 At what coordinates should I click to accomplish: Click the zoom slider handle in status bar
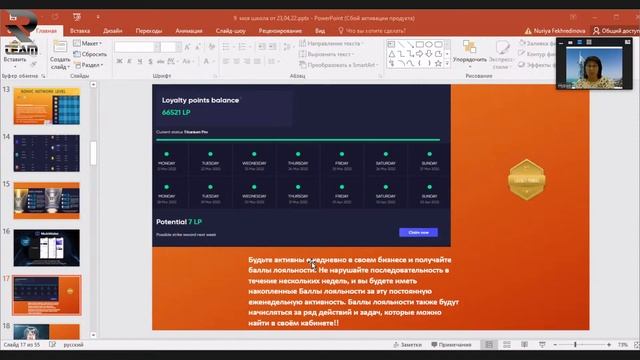coord(575,345)
